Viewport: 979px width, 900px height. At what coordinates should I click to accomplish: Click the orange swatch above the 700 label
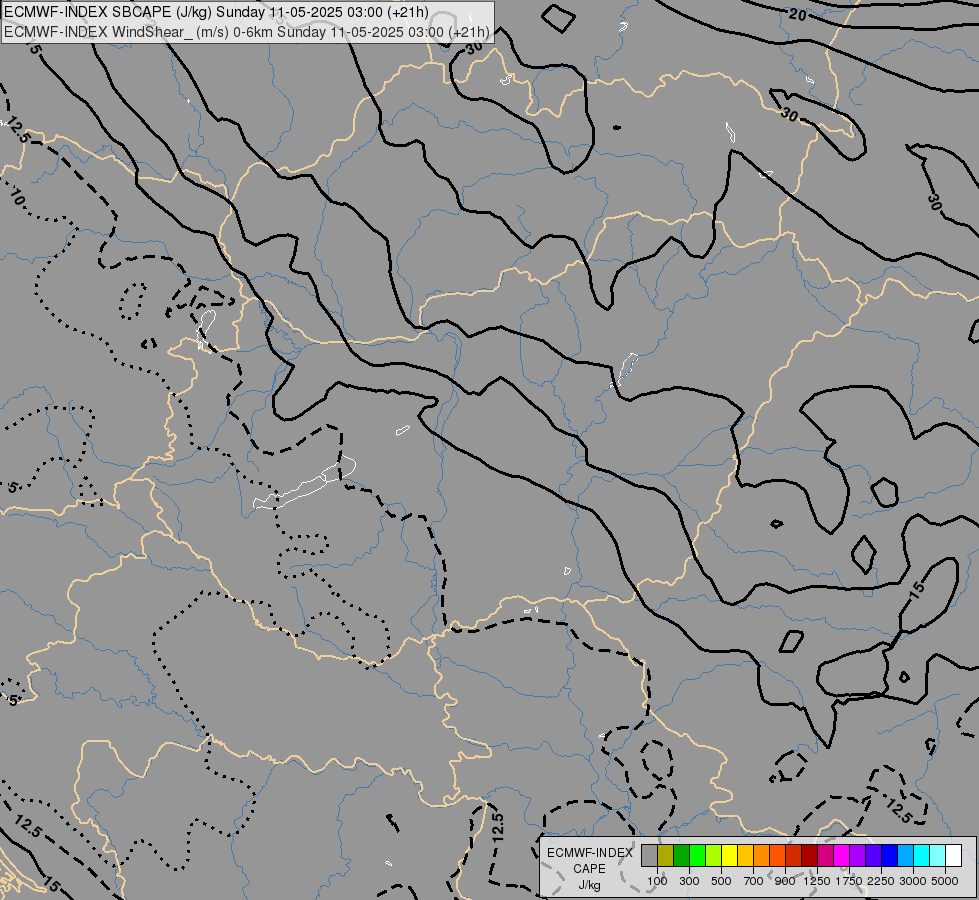762,856
